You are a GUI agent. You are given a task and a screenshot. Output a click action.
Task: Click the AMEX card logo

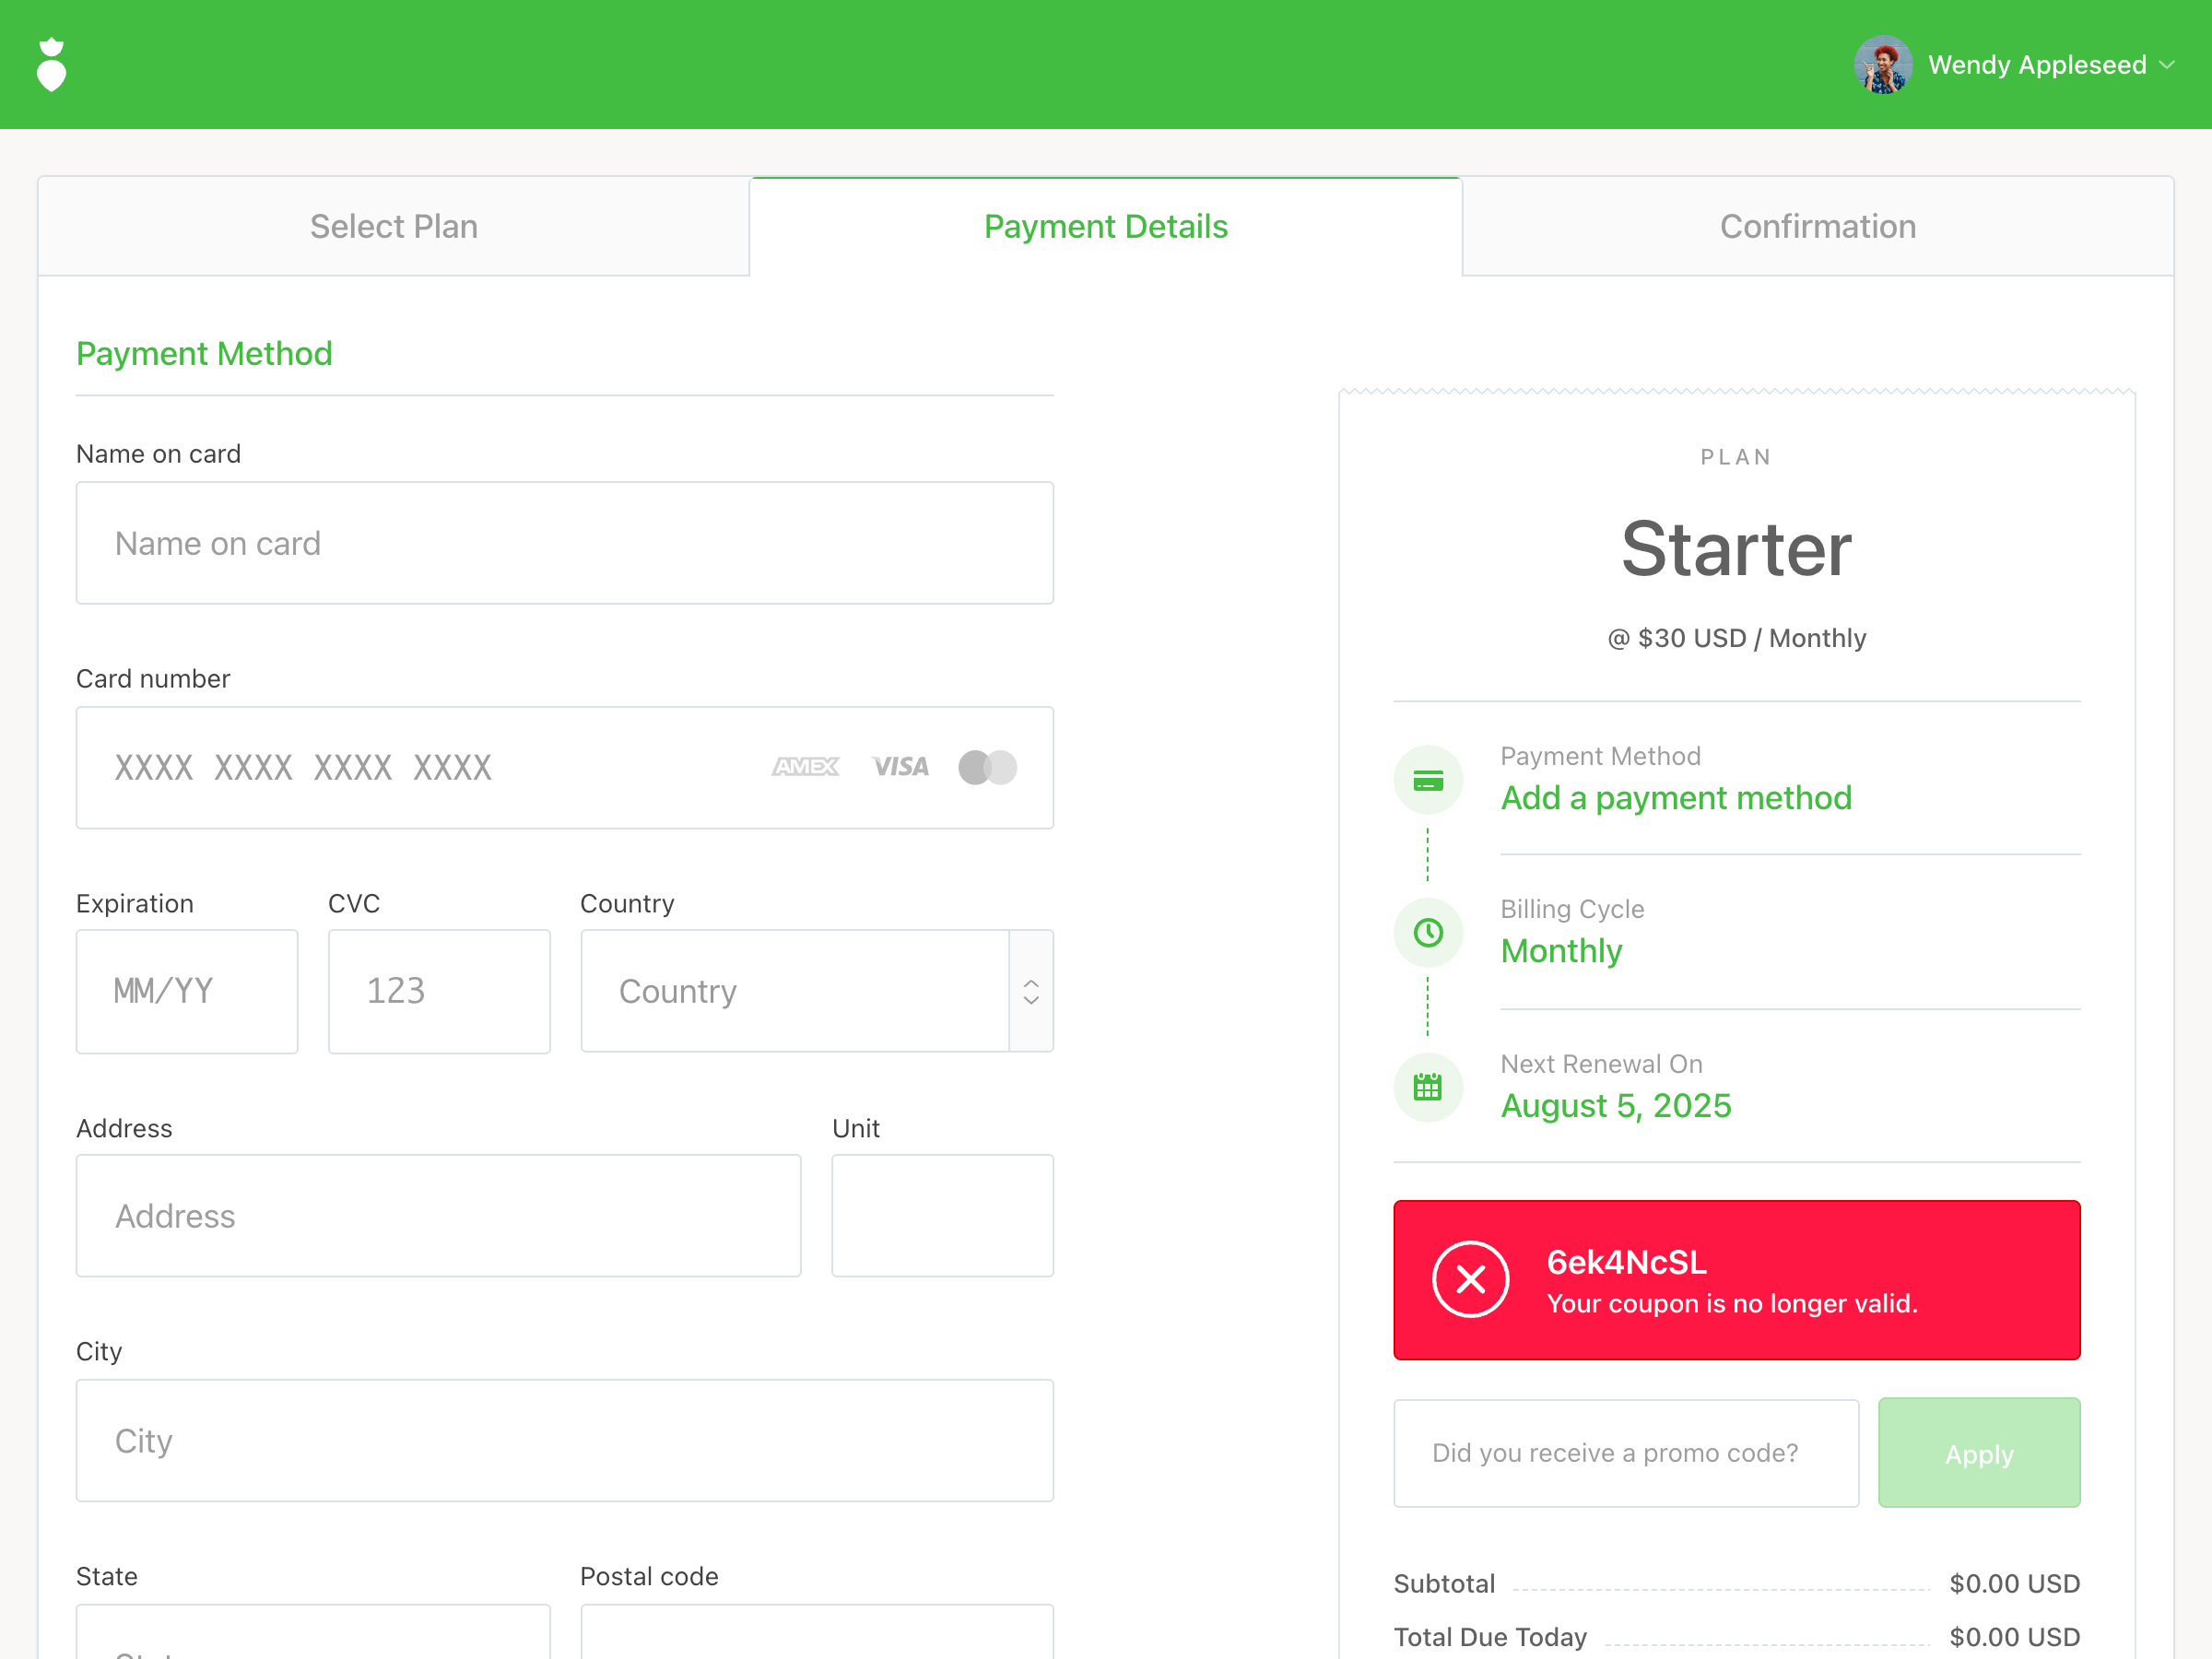pyautogui.click(x=805, y=767)
